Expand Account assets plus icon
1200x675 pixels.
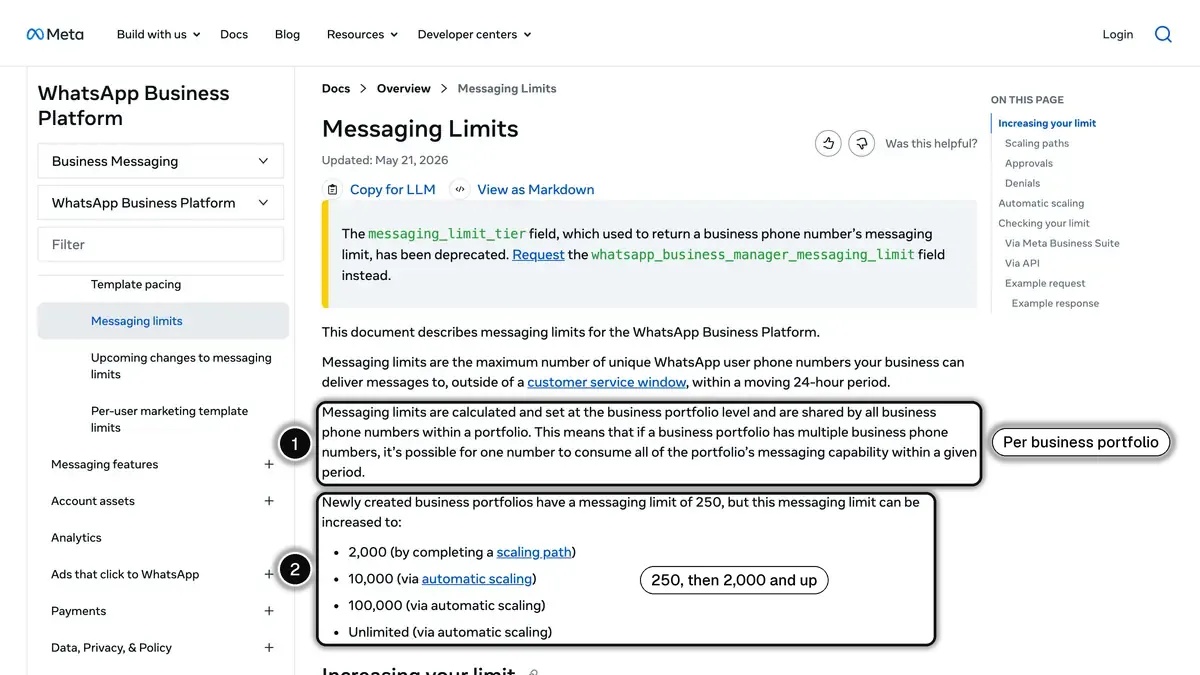(269, 501)
